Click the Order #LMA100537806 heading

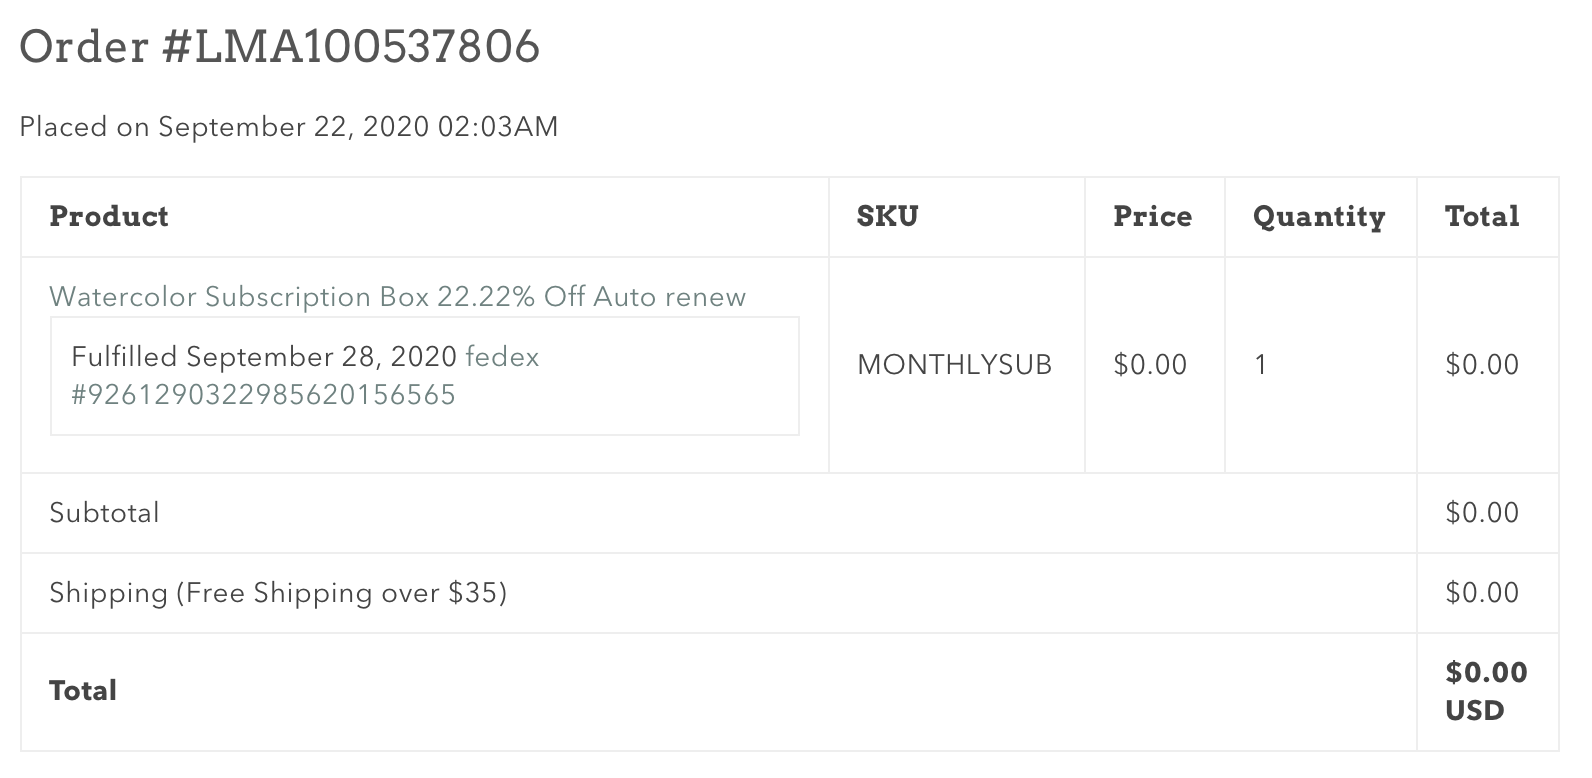coord(280,47)
